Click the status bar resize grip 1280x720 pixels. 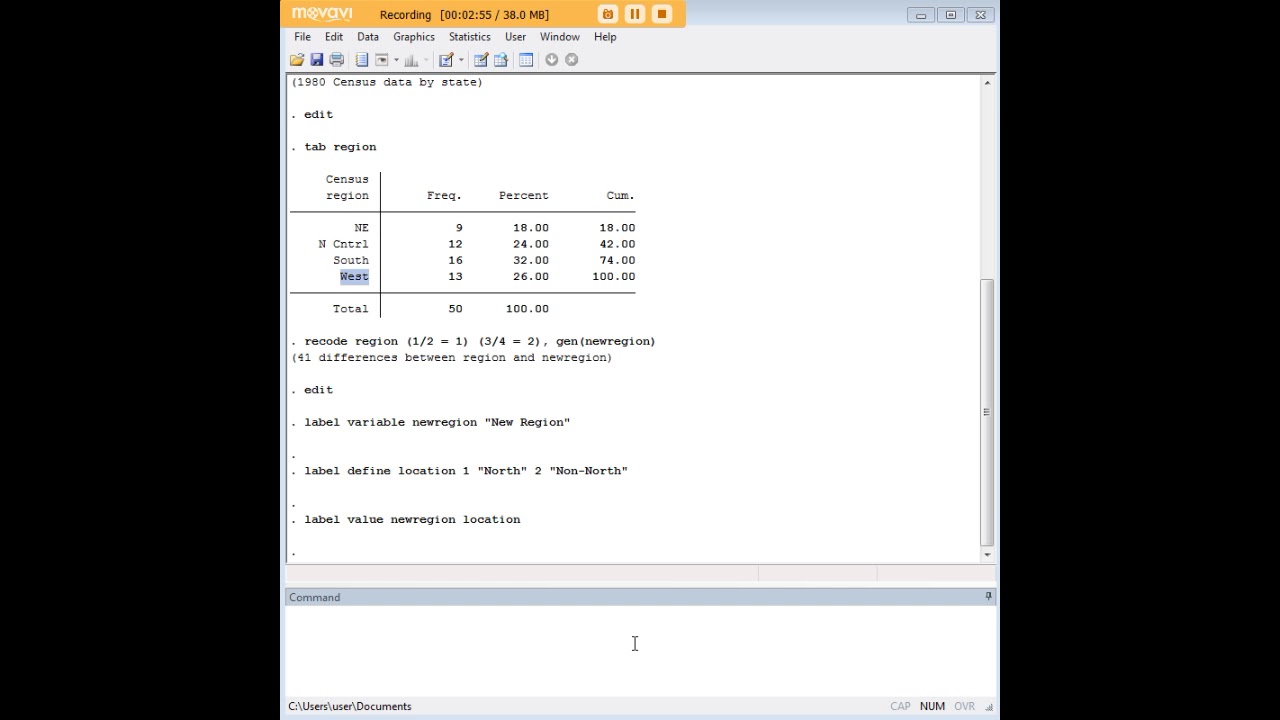point(990,707)
